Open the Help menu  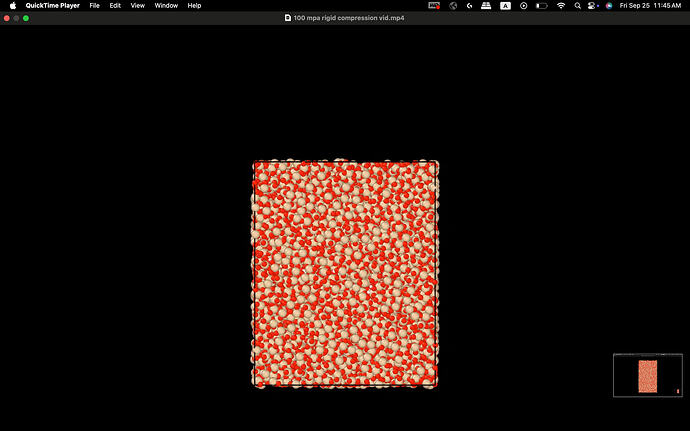[x=194, y=6]
